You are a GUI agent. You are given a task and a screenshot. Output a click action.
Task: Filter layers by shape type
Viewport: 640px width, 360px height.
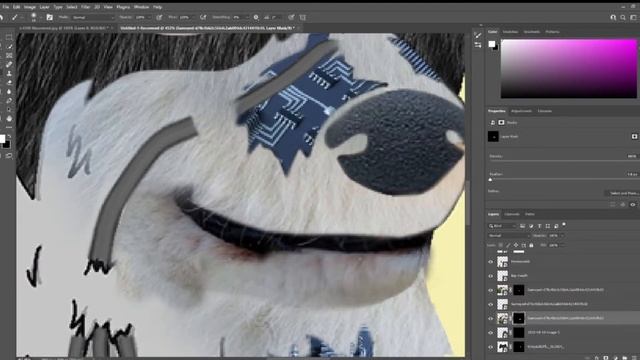548,226
